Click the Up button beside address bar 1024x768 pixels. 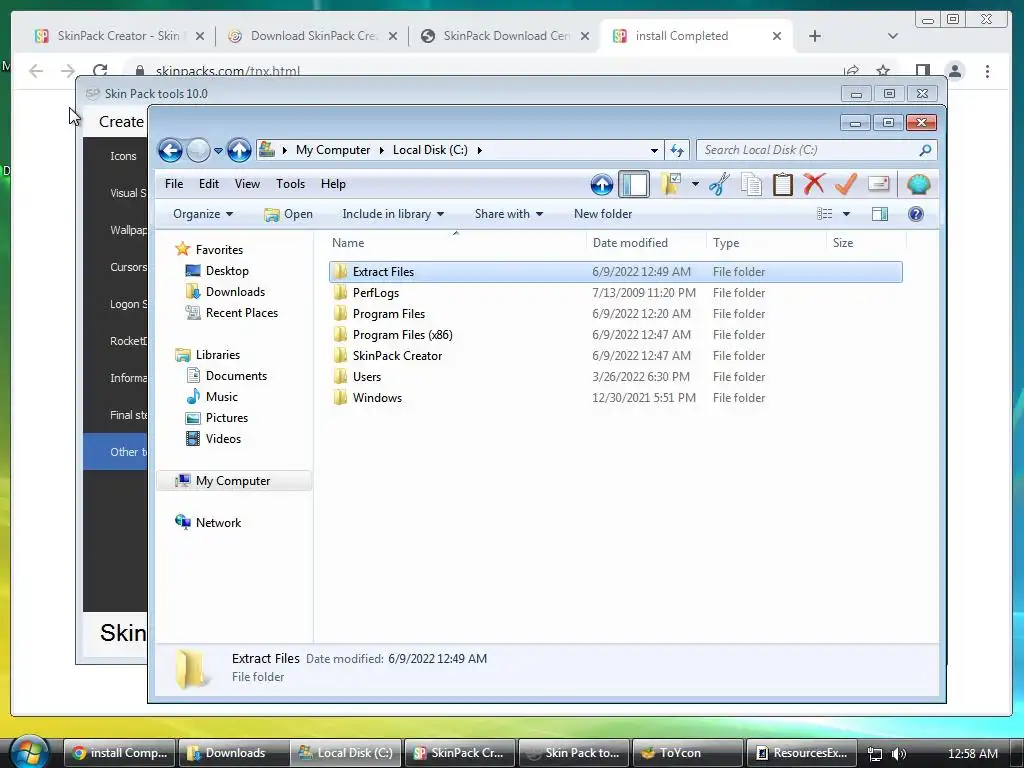[239, 150]
